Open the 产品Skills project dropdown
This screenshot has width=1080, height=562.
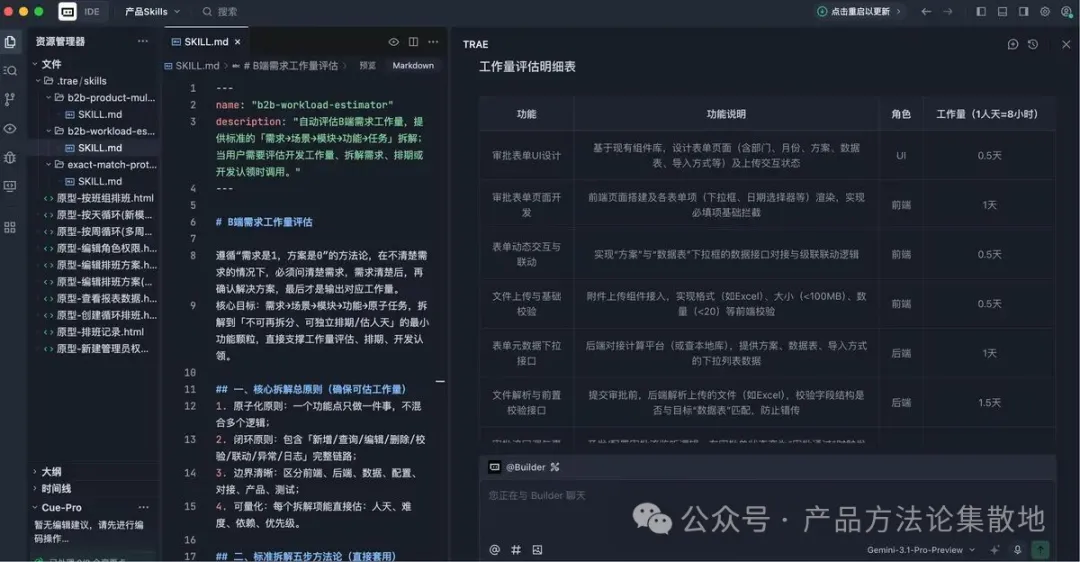coord(152,12)
